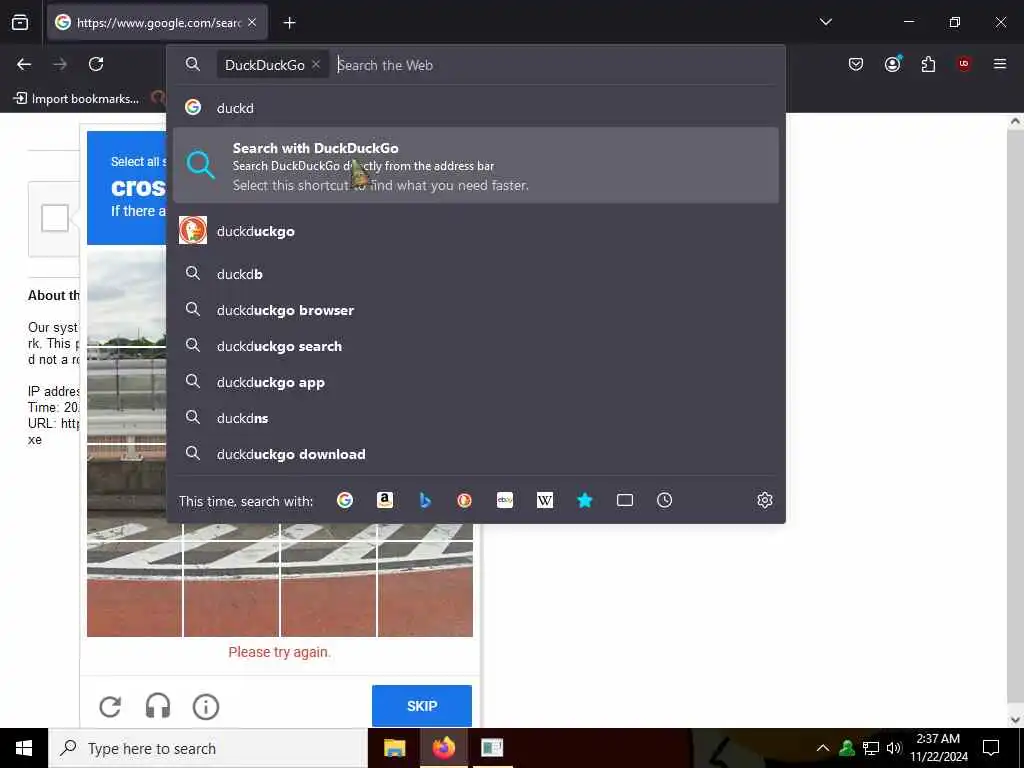Screen dimensions: 1024x768
Task: Open Windows notification center icon
Action: click(991, 748)
